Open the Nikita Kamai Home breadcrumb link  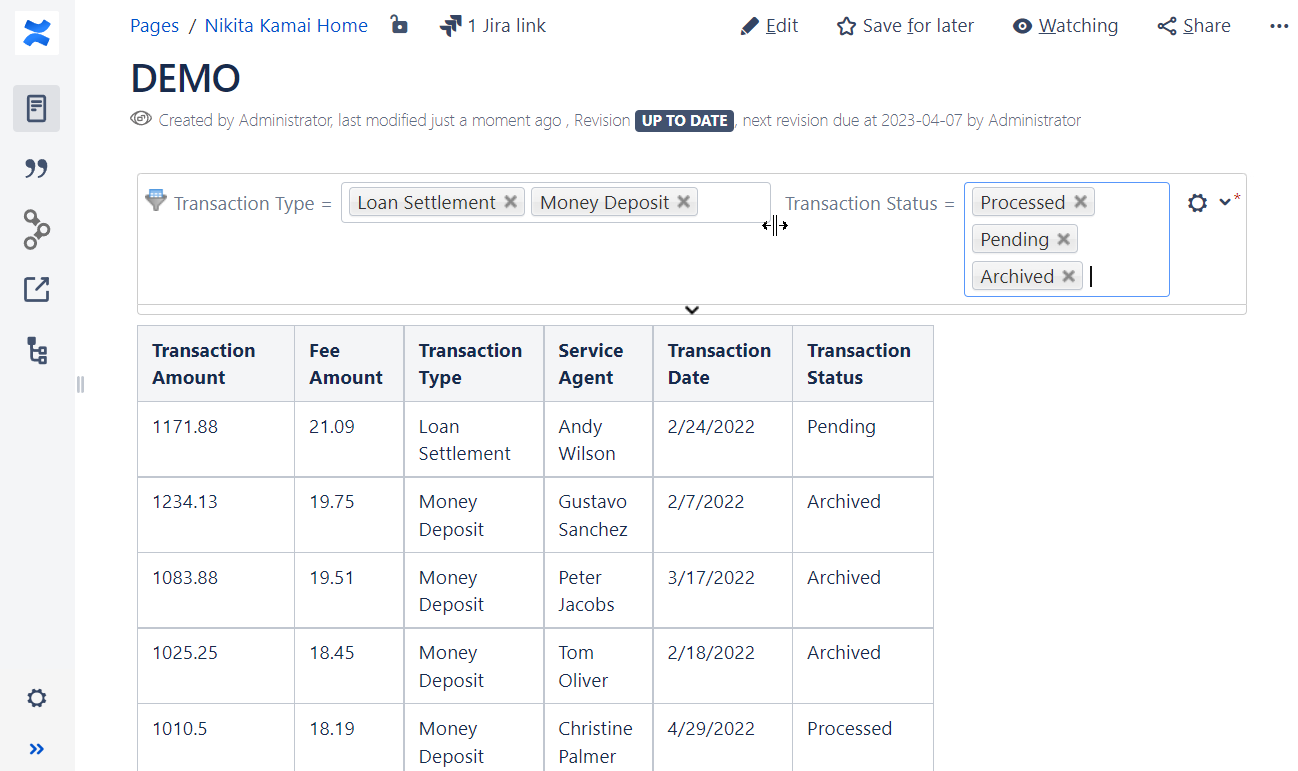click(x=286, y=26)
